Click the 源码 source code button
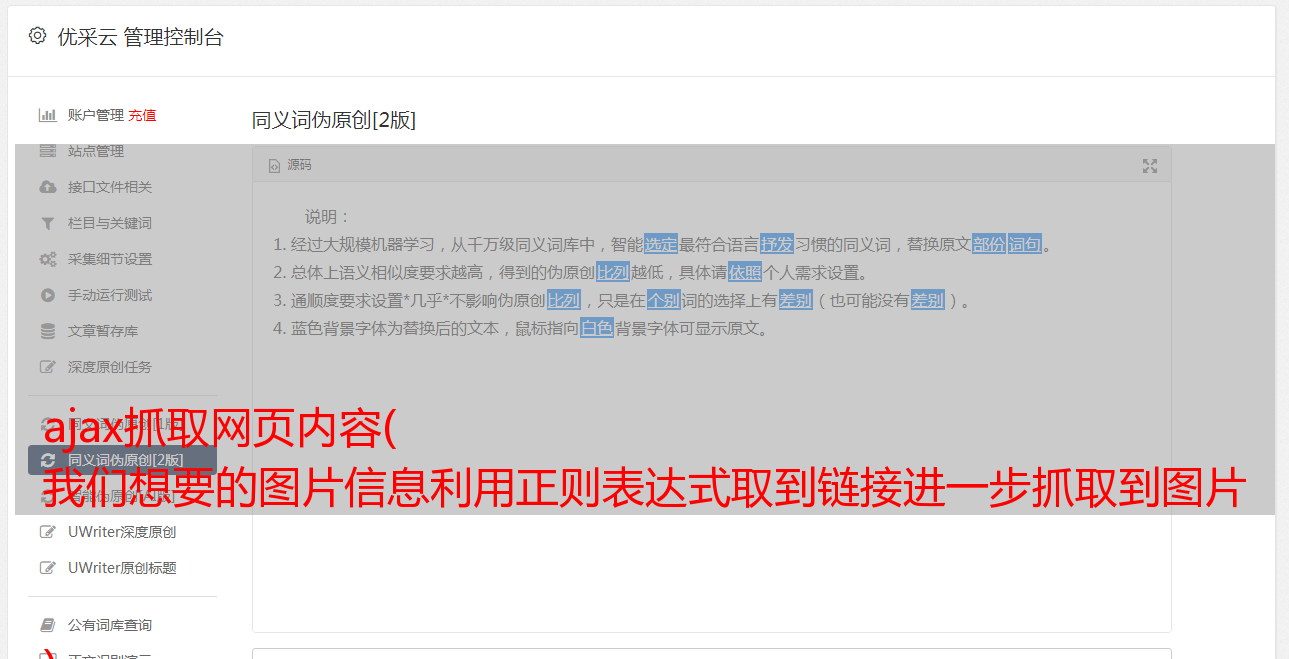 [290, 165]
